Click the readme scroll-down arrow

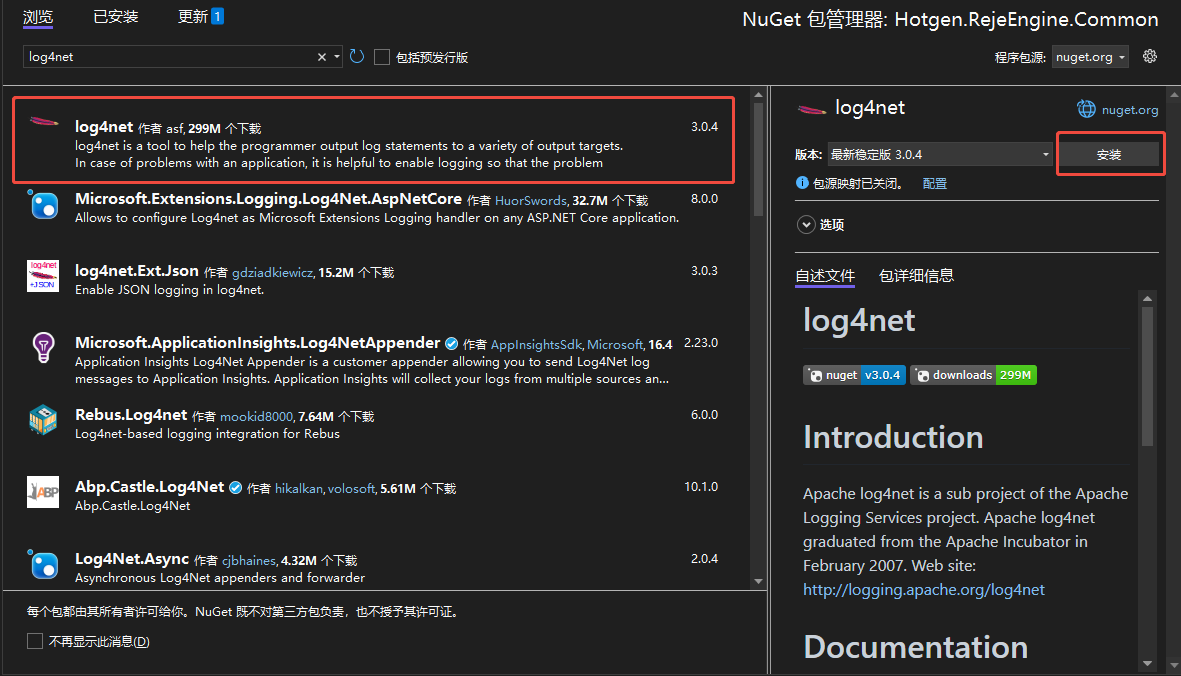[1147, 663]
